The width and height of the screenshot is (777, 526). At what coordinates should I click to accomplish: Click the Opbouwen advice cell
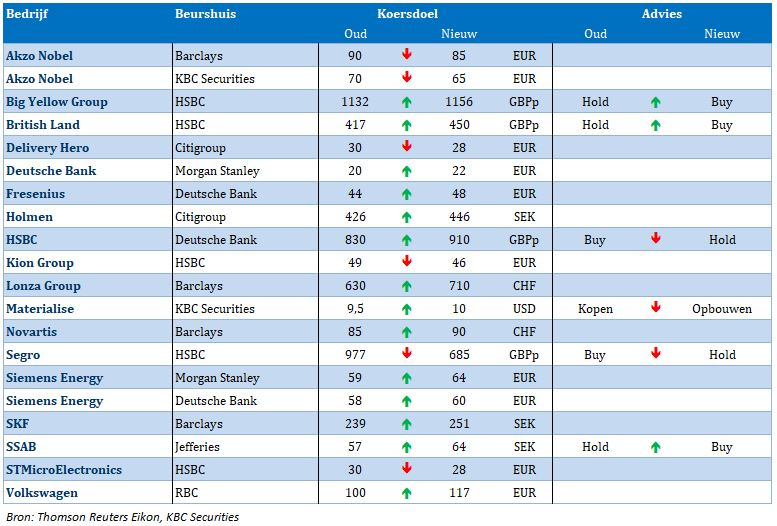coord(722,309)
